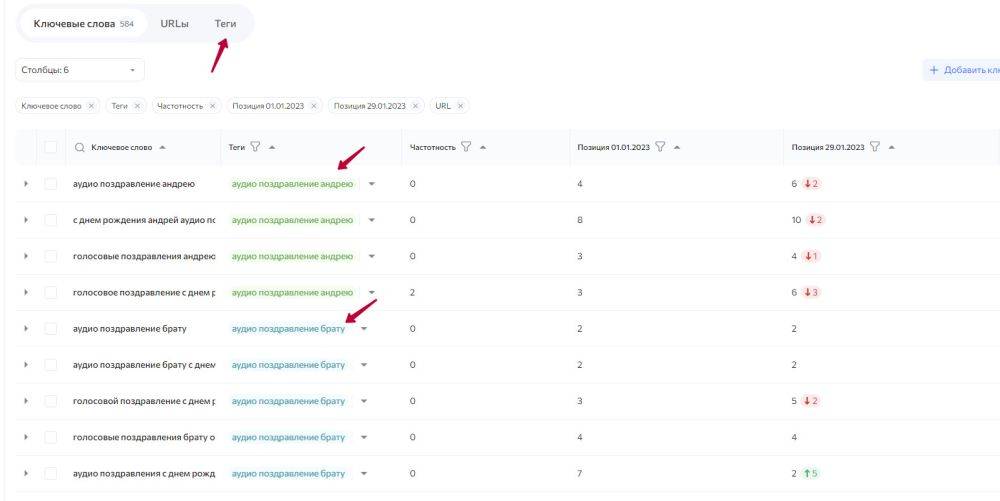This screenshot has height=501, width=1000.
Task: Expand row 'голосовые поздравления брату'
Action: tap(26, 437)
